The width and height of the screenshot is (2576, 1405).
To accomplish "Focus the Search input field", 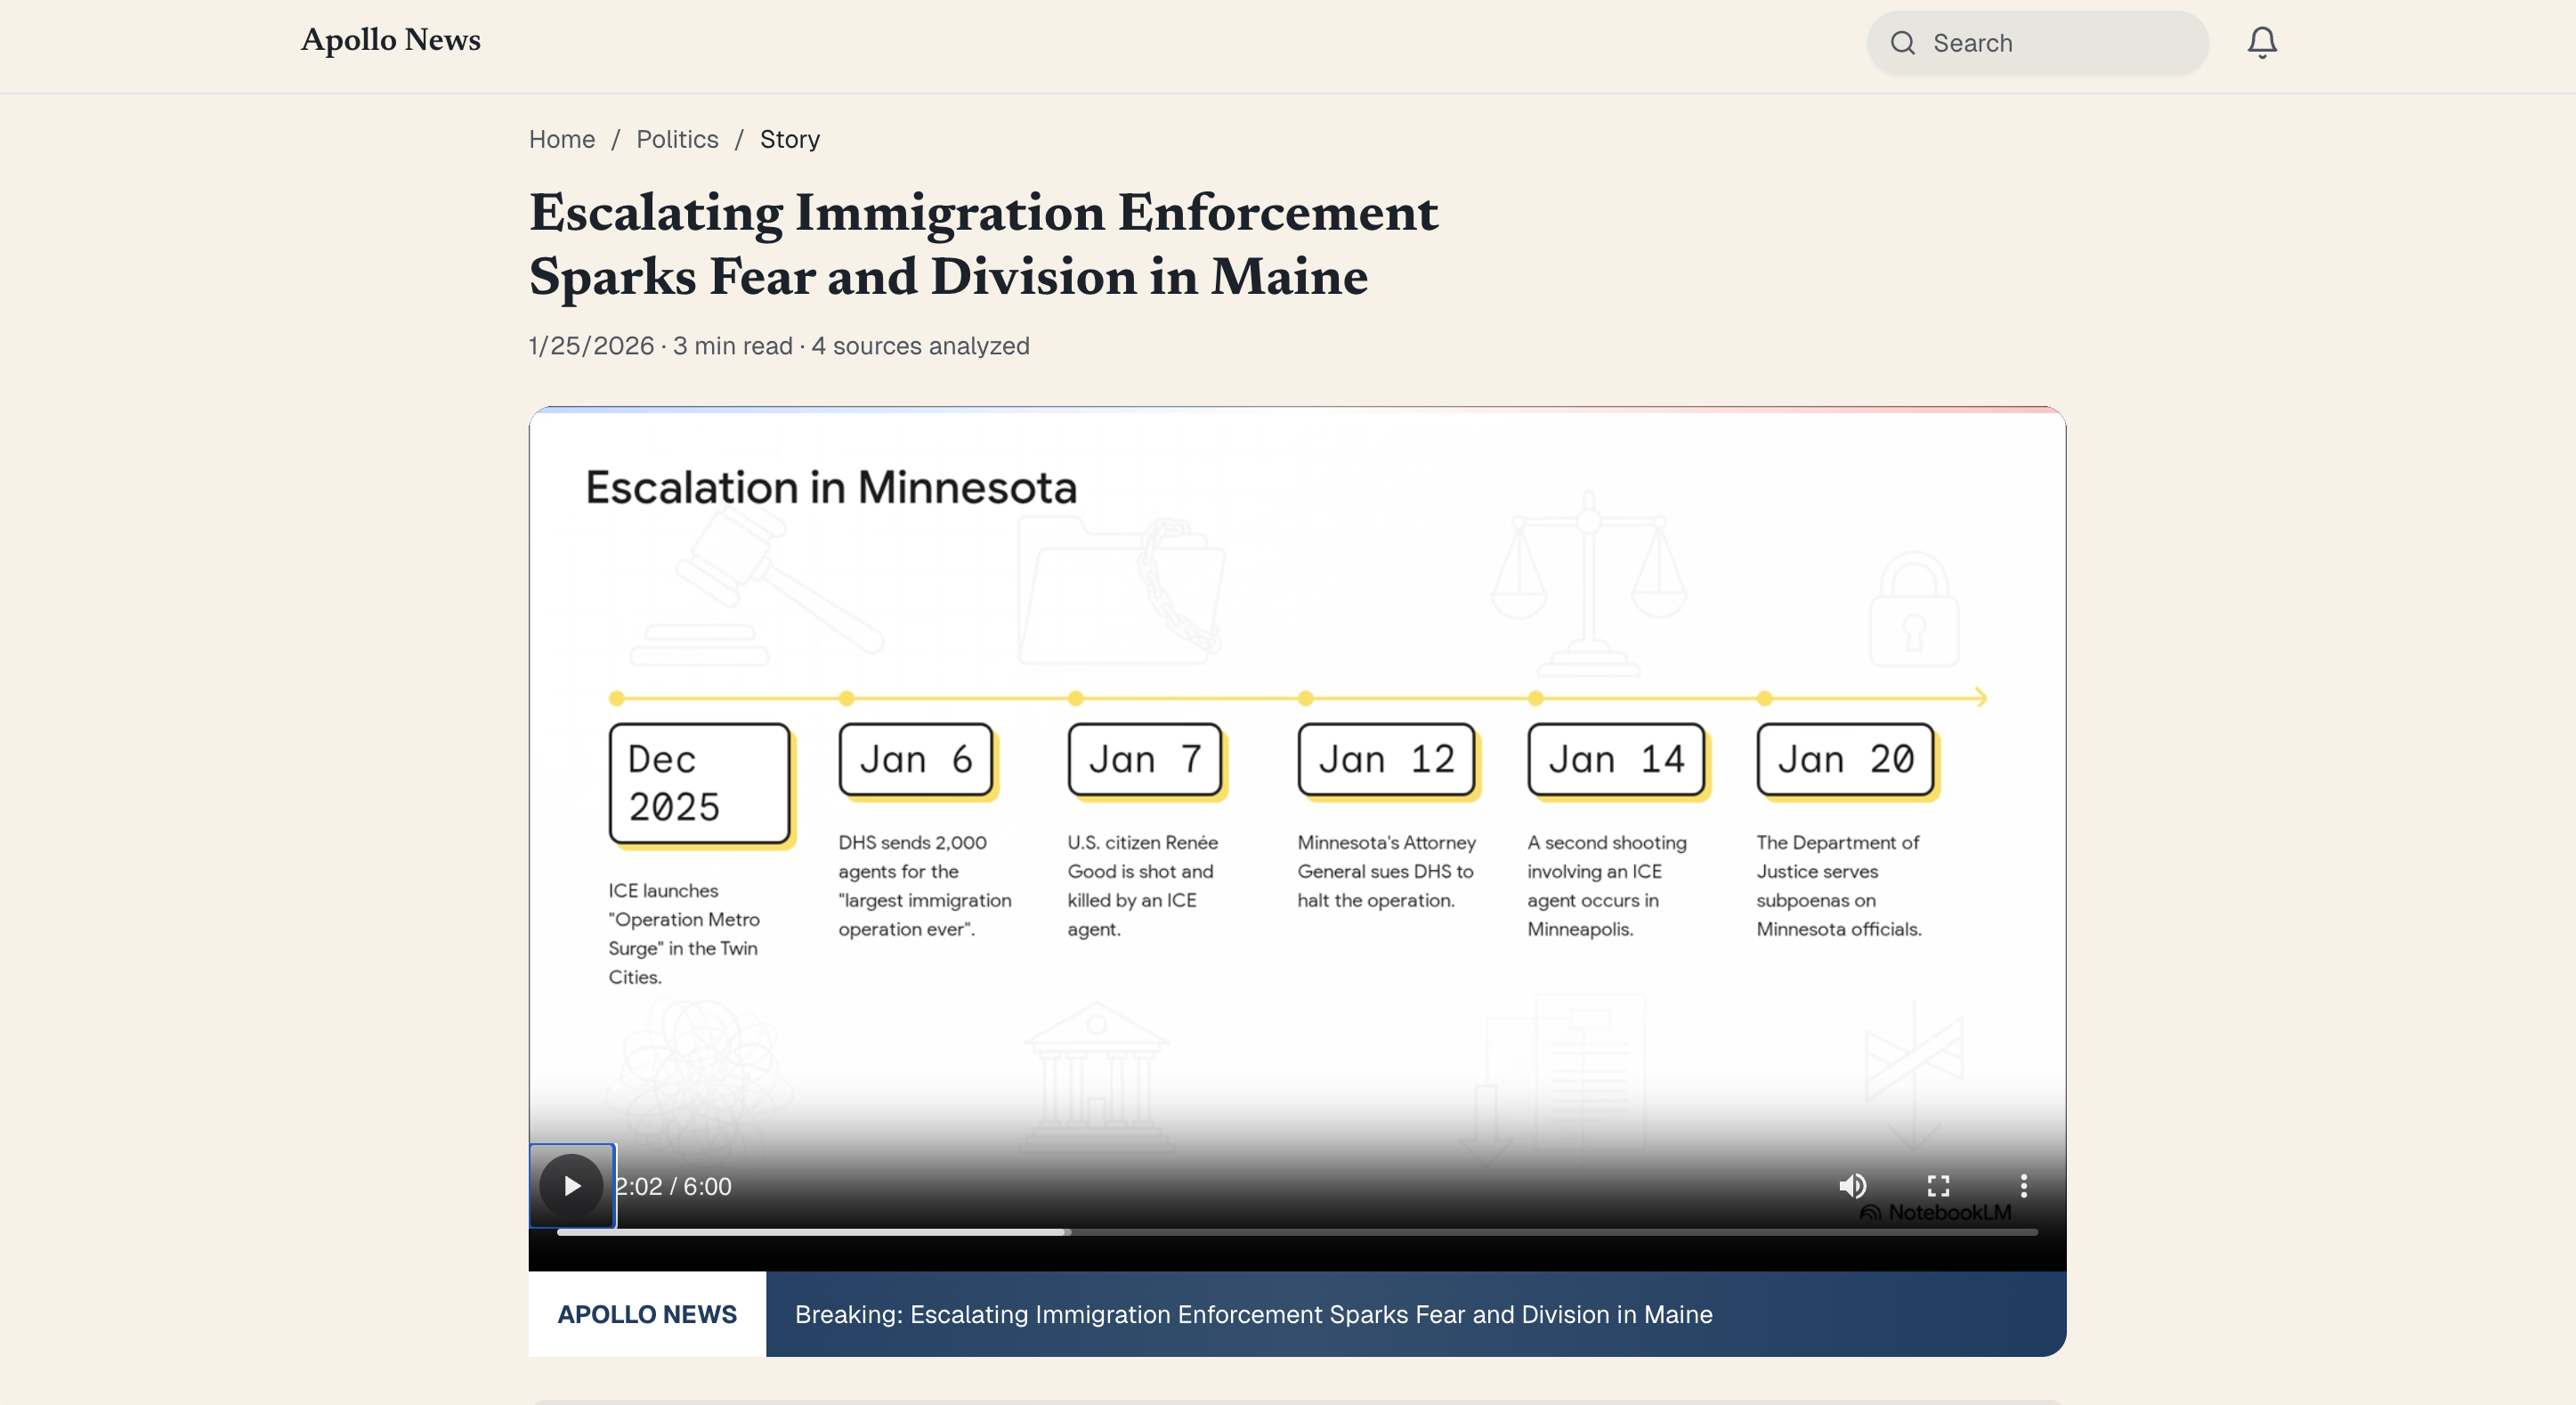I will pyautogui.click(x=2060, y=43).
